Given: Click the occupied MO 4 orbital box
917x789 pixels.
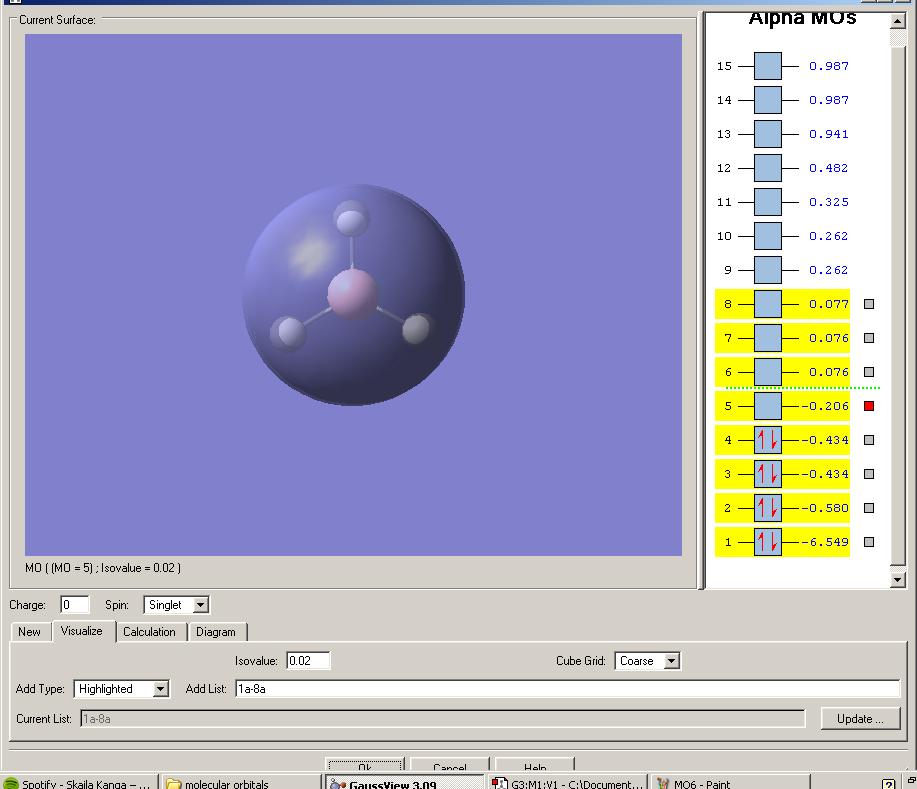Looking at the screenshot, I should point(767,440).
